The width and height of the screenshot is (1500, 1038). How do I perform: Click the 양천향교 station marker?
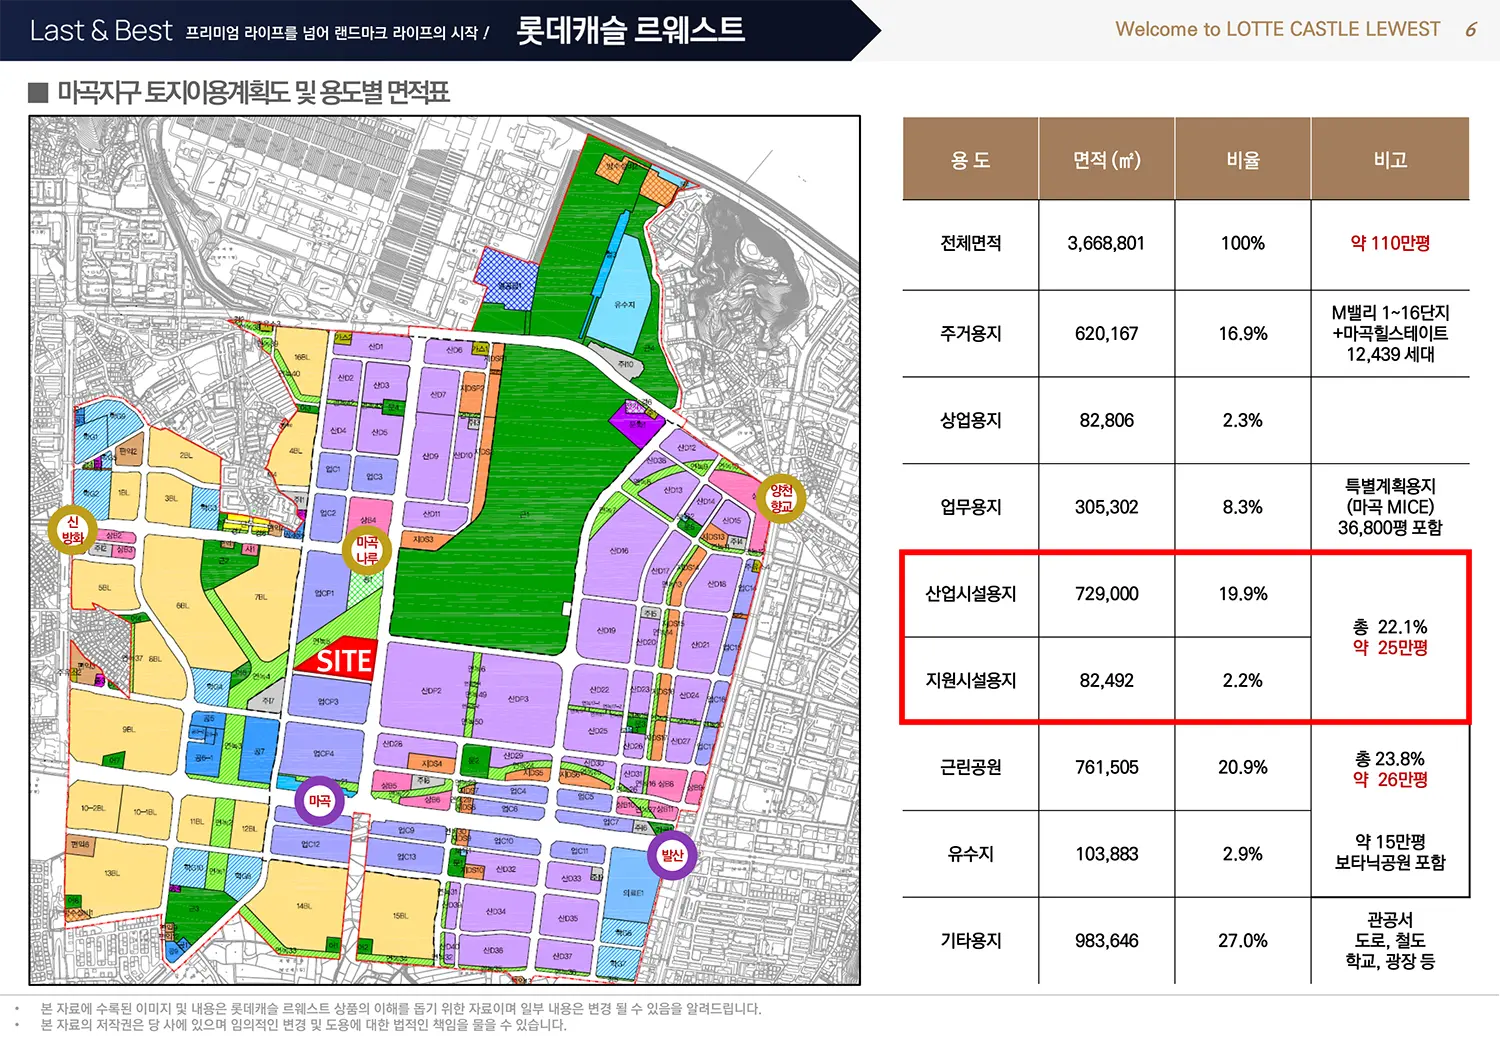781,498
